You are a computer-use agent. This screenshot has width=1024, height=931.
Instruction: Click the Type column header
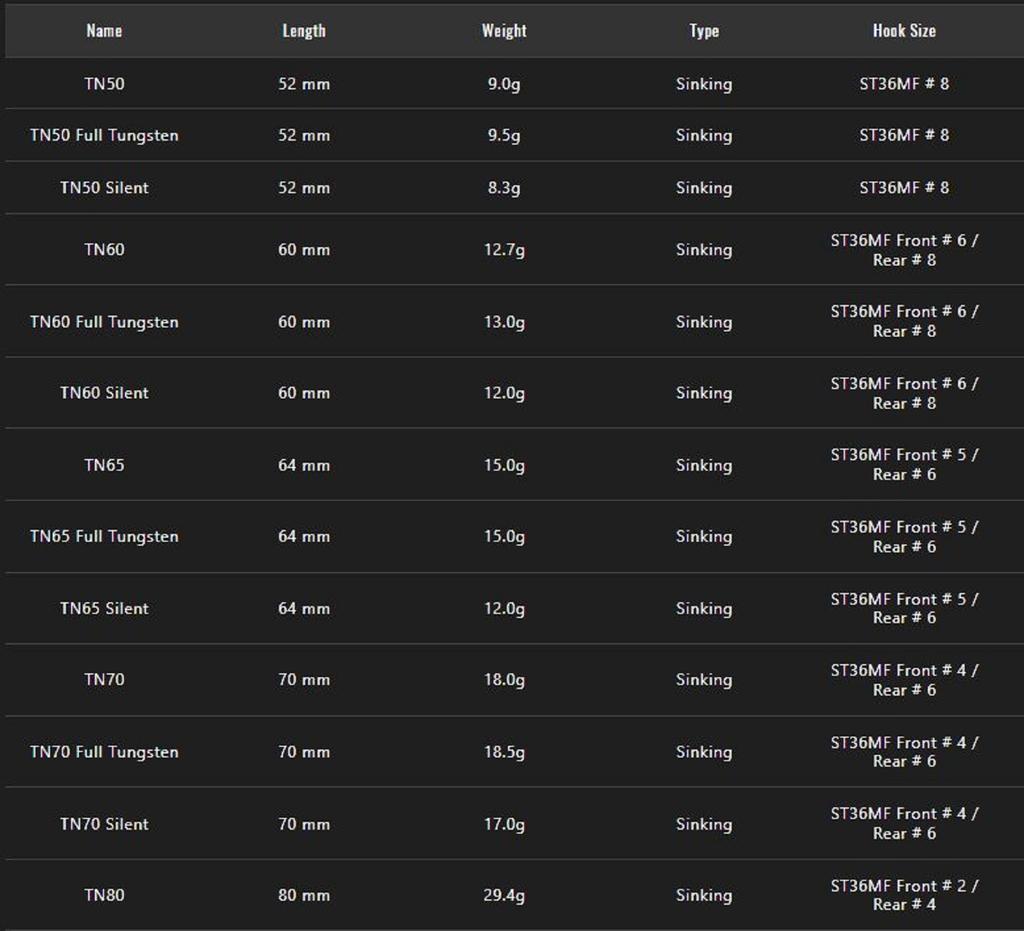coord(704,31)
